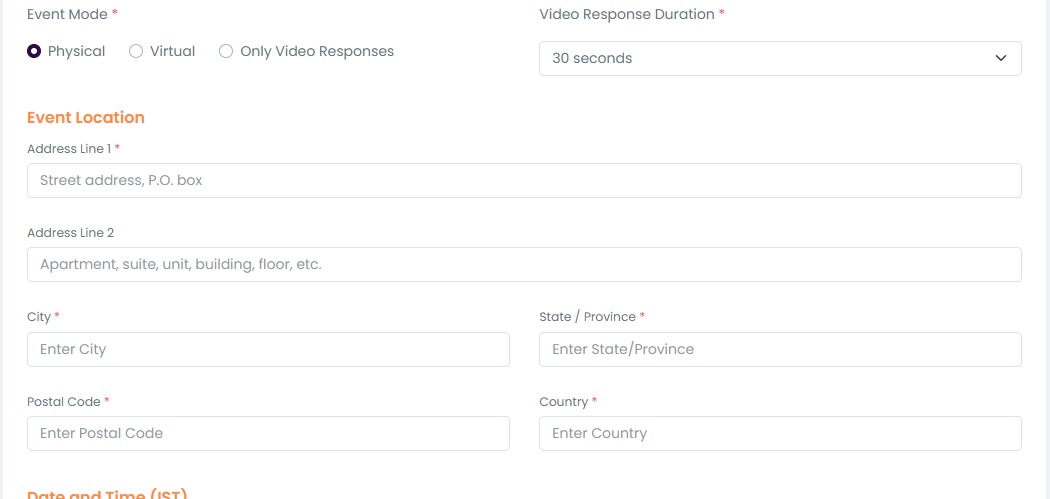Select Only Video Responses radio button
This screenshot has width=1050, height=499.
[x=226, y=51]
